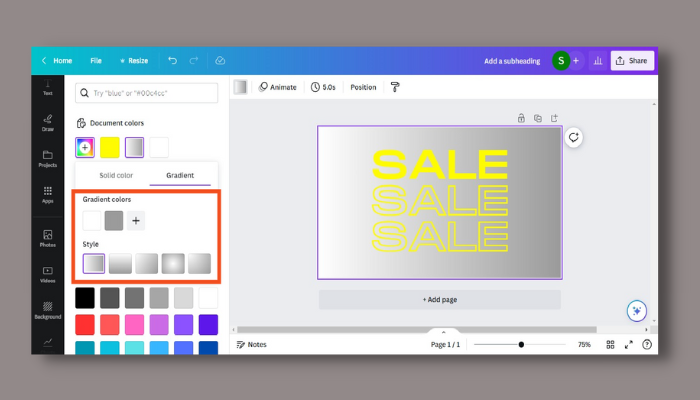Viewport: 700px width, 400px height.
Task: Click the Add a subheading title text
Action: pos(512,61)
